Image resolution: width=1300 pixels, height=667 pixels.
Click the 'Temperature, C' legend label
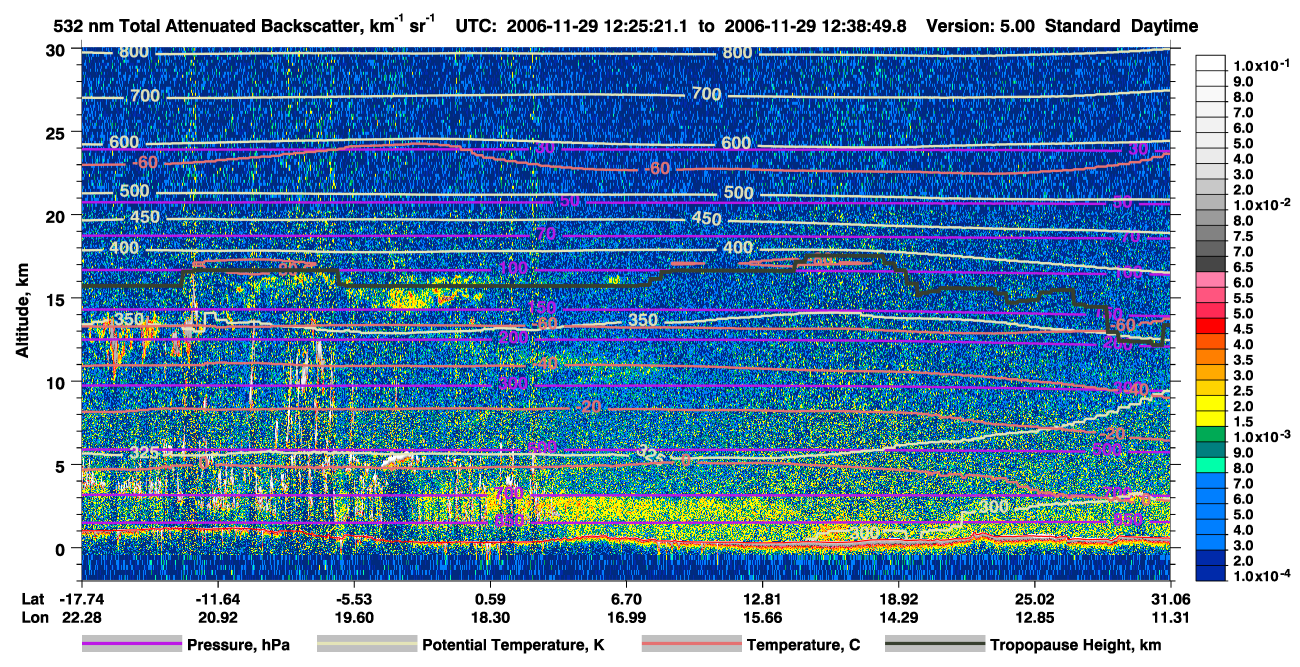[803, 646]
